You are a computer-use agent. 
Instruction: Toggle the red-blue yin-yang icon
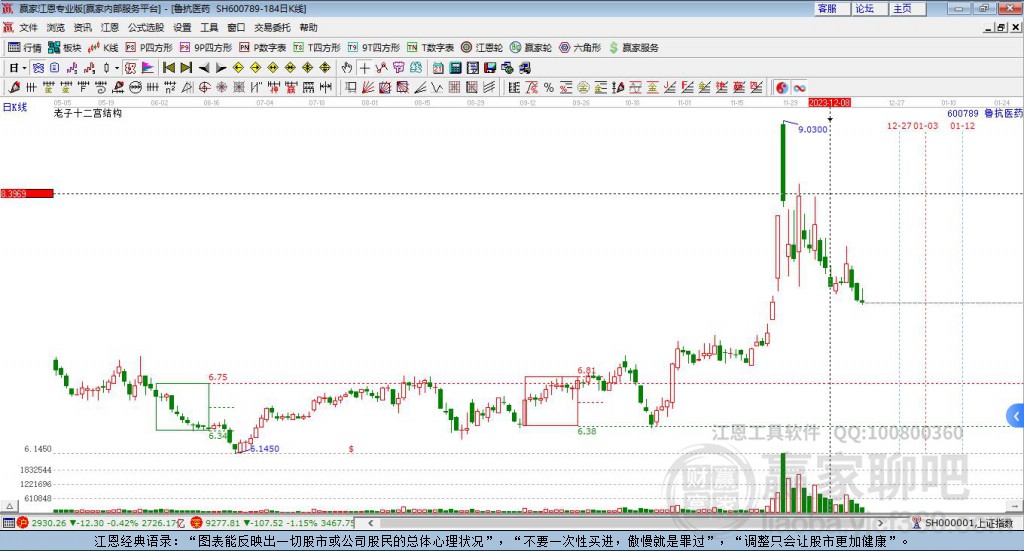click(x=782, y=87)
